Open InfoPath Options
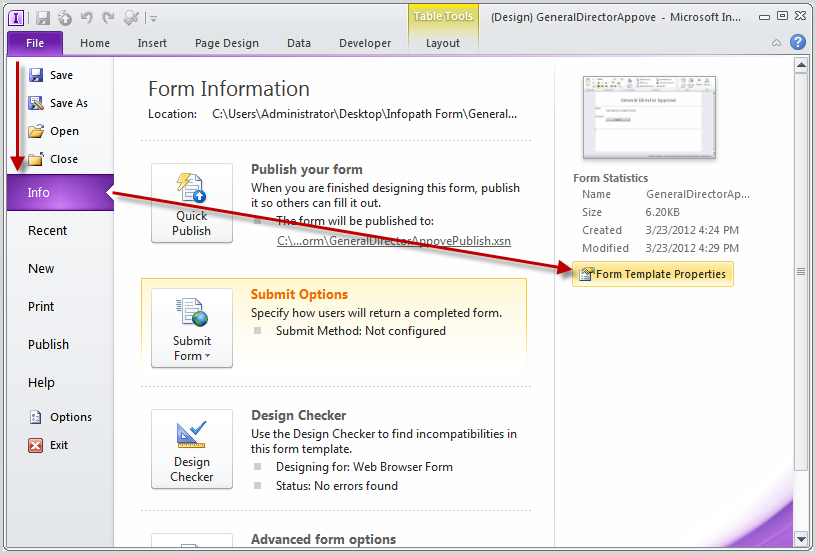Viewport: 816px width, 554px height. pos(60,417)
